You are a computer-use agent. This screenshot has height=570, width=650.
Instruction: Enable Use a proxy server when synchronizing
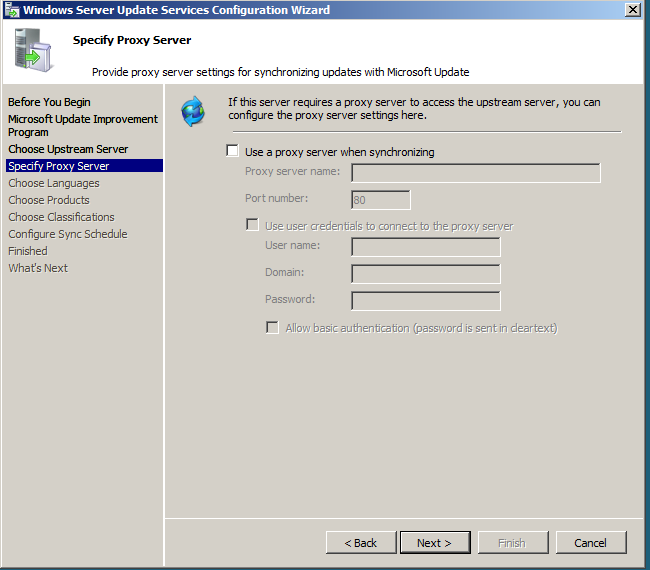233,151
